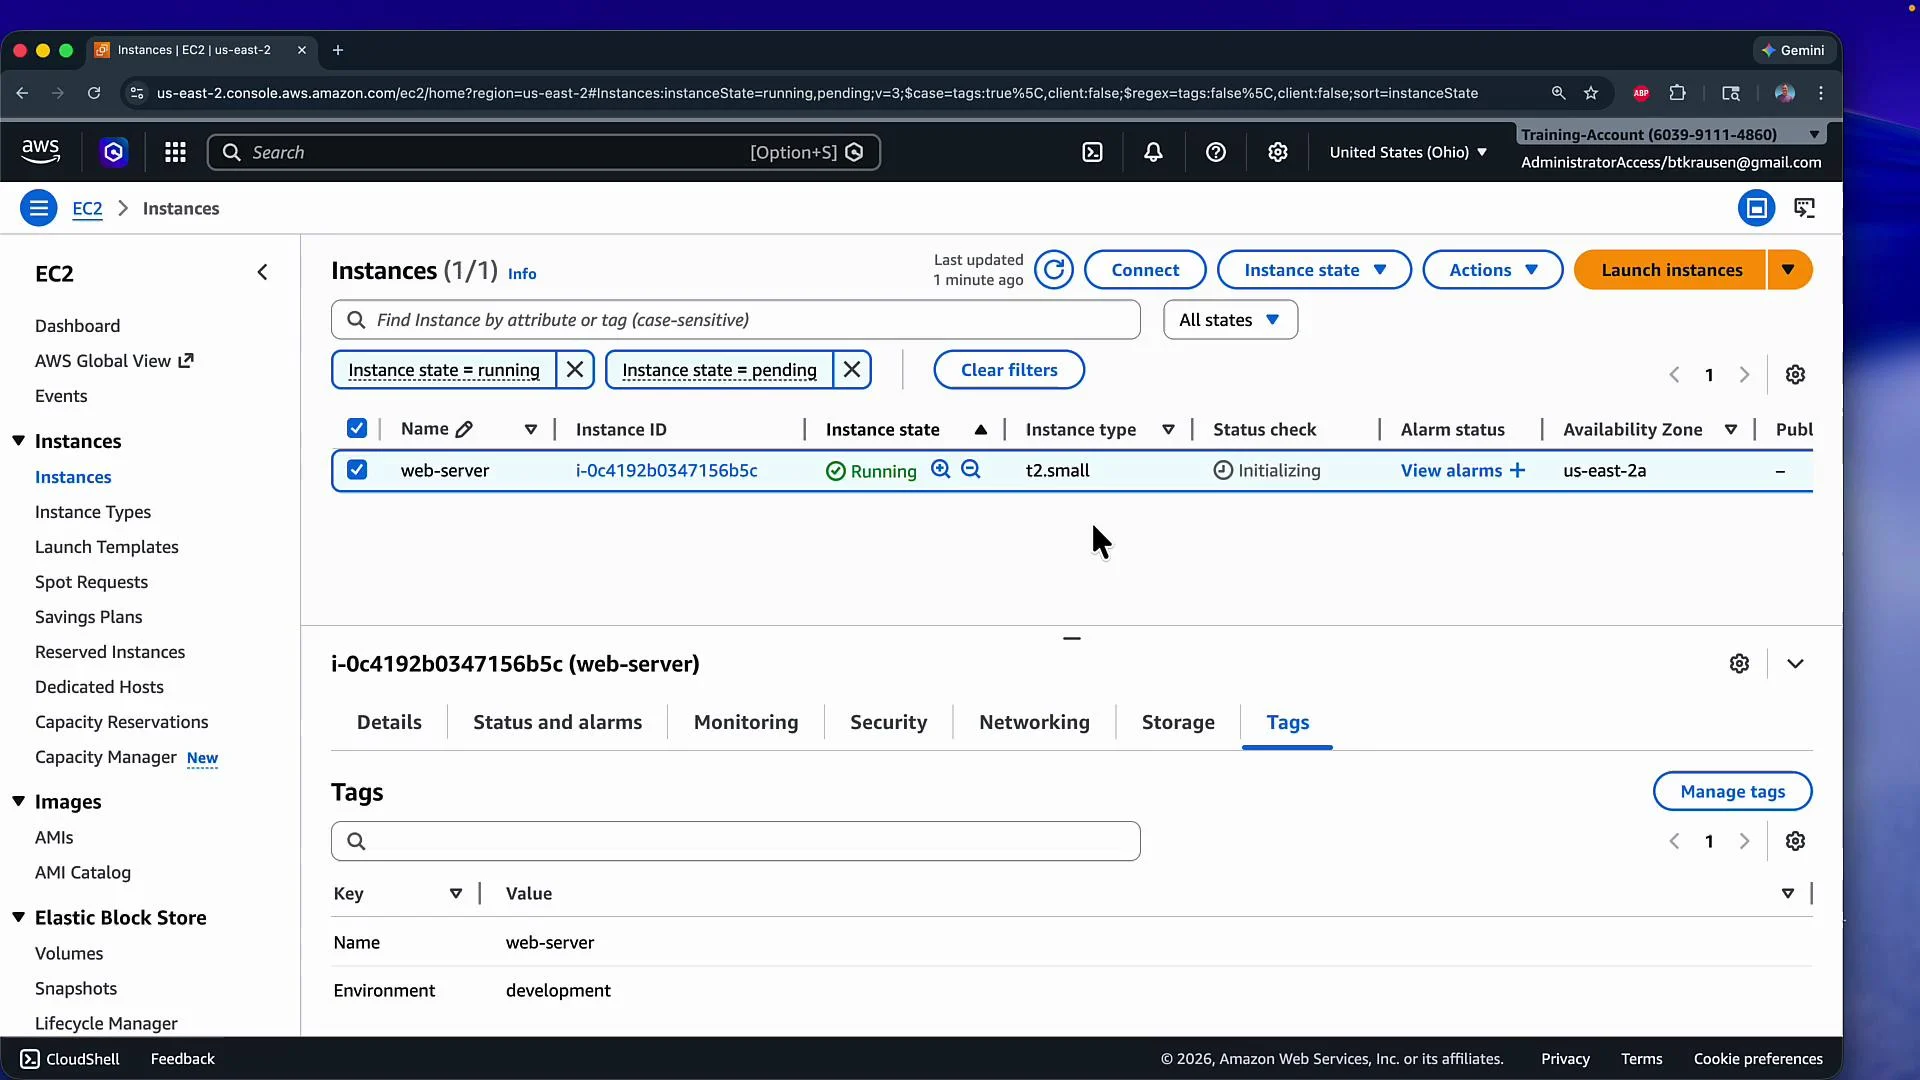Viewport: 1920px width, 1080px height.
Task: Click the Connect button
Action: [x=1145, y=270]
